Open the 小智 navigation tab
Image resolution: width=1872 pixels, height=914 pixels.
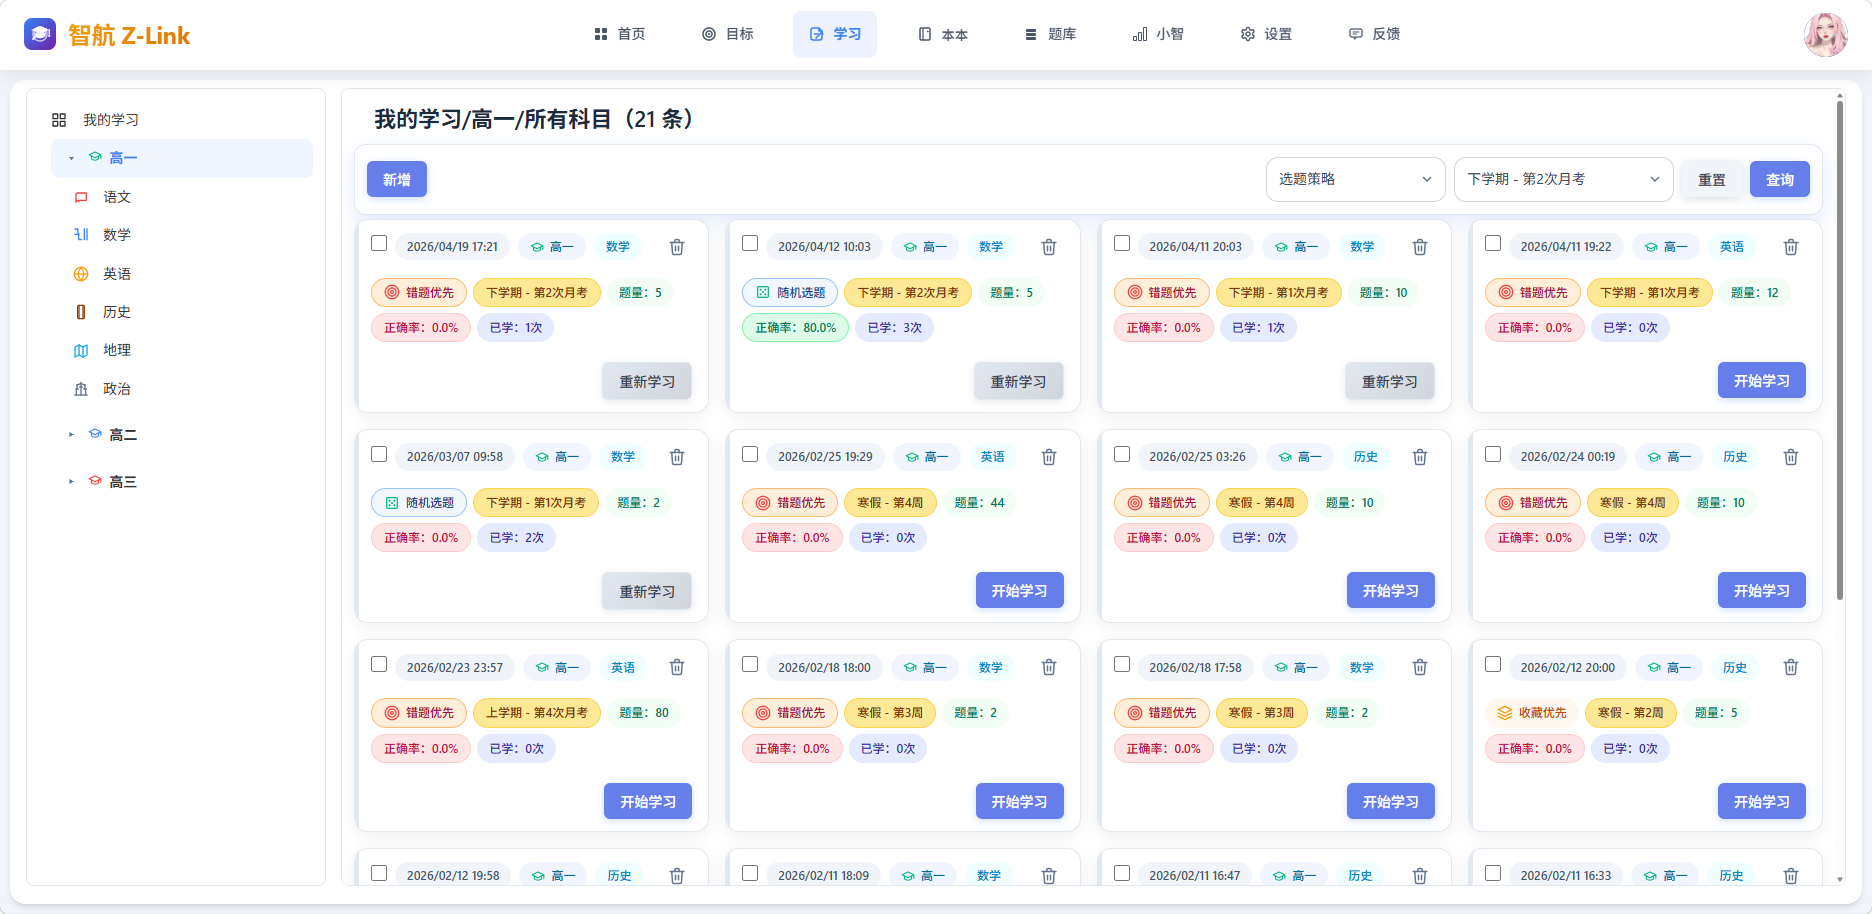(x=1158, y=34)
